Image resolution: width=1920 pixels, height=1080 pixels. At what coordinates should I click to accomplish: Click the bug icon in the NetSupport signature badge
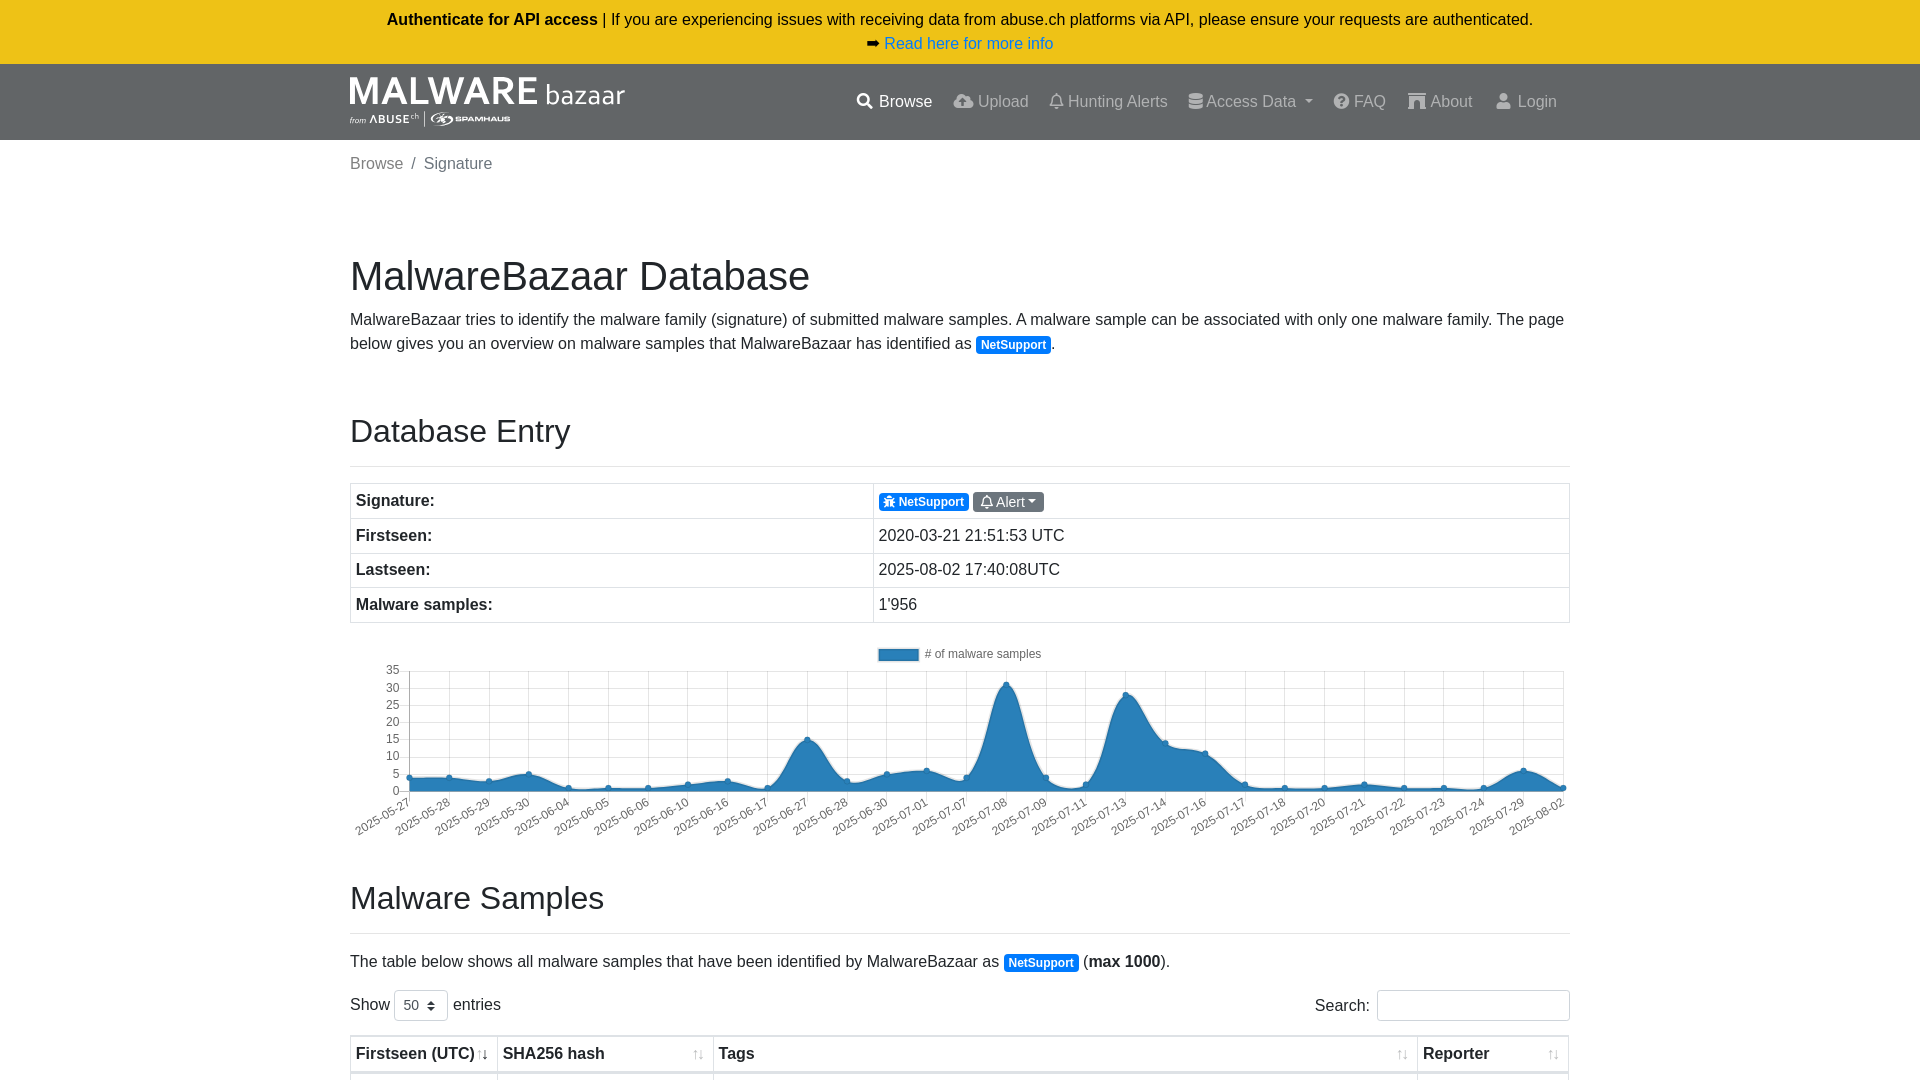tap(889, 502)
